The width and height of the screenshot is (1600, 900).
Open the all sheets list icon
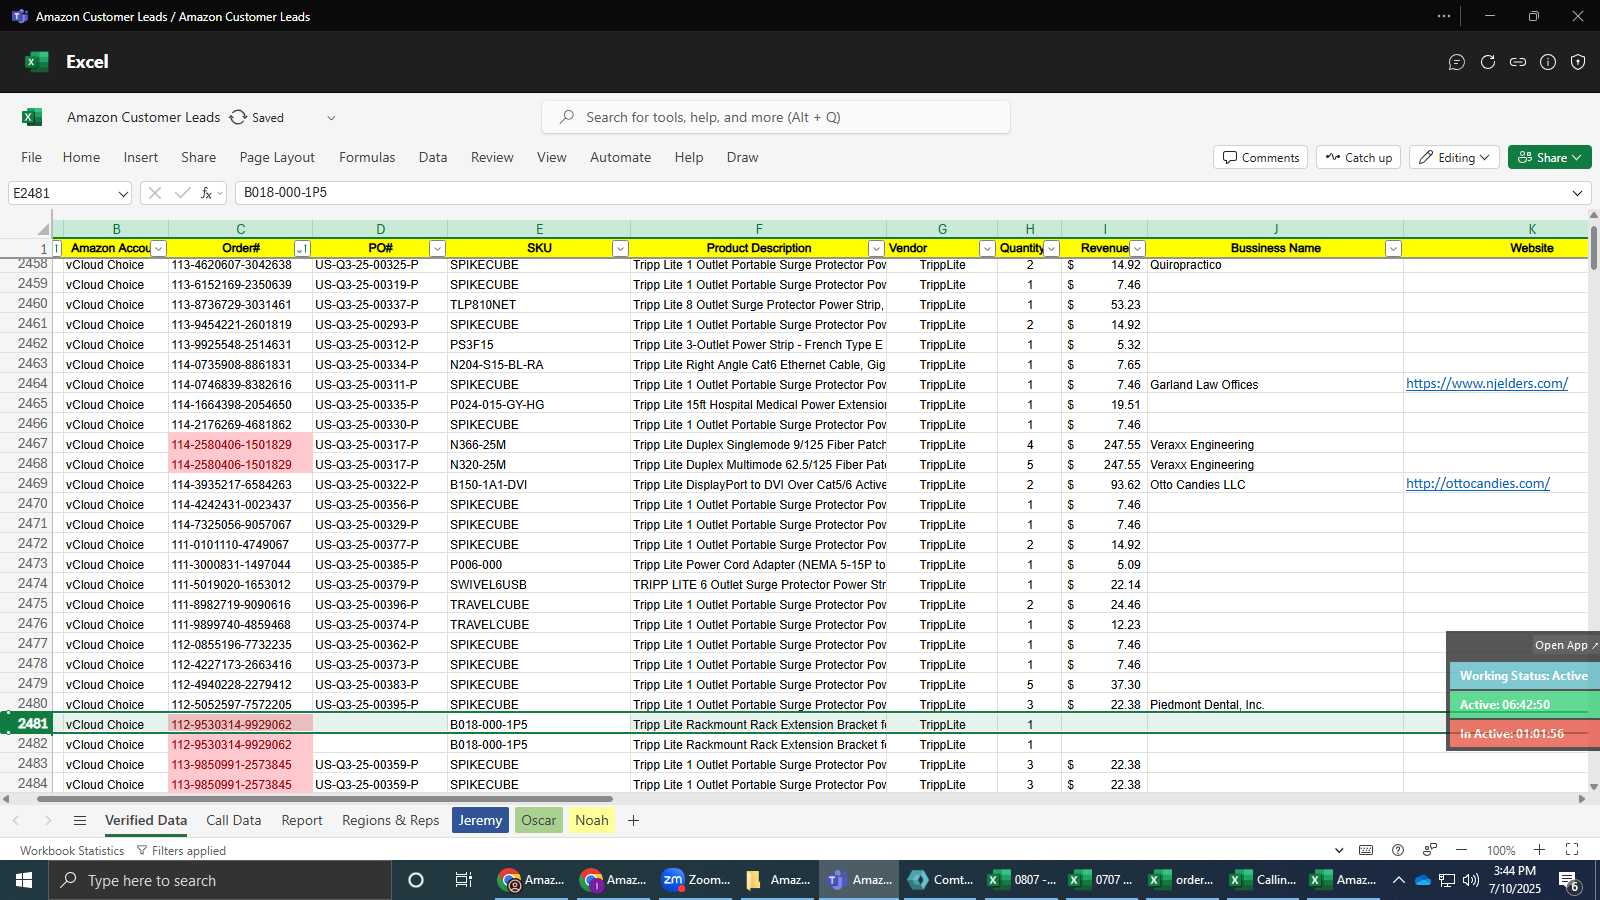pos(80,821)
